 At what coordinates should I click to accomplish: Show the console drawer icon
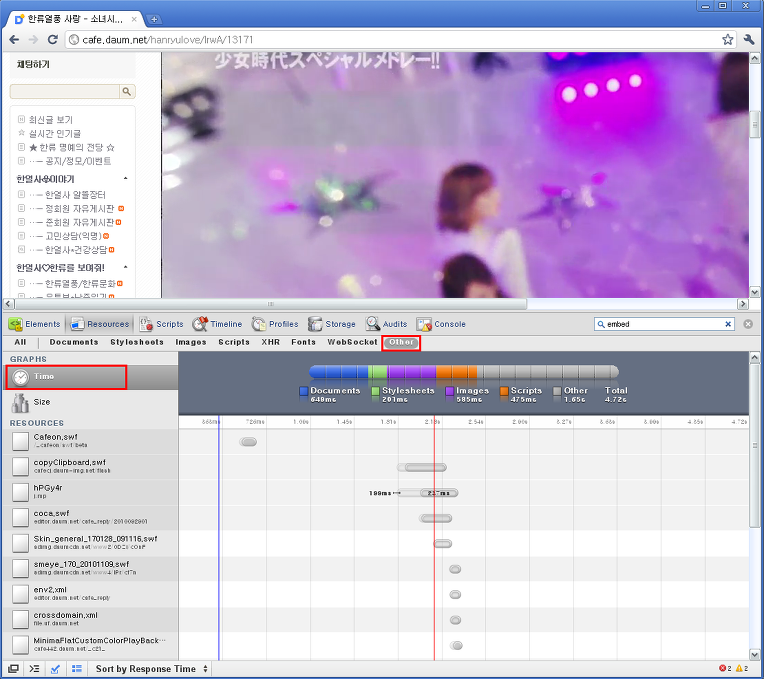[34, 669]
